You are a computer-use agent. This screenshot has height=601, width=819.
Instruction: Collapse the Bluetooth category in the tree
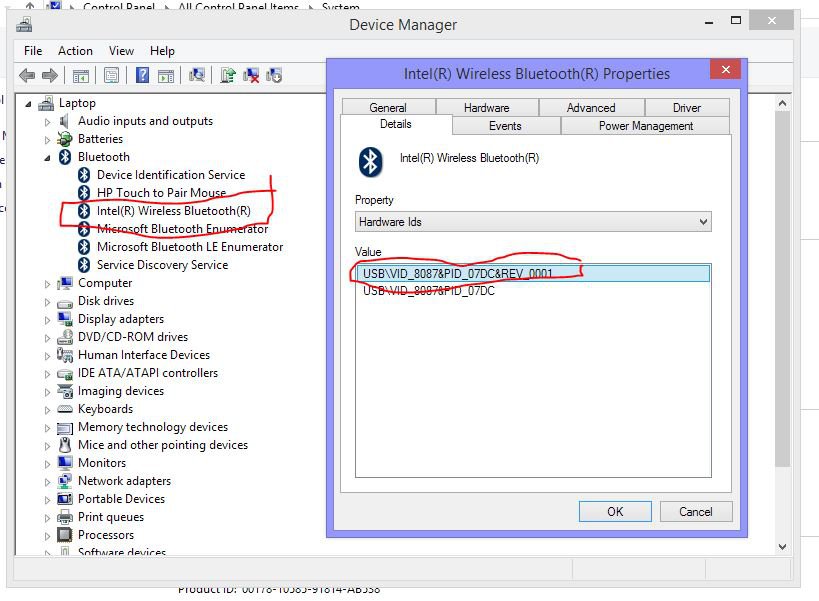tap(47, 157)
